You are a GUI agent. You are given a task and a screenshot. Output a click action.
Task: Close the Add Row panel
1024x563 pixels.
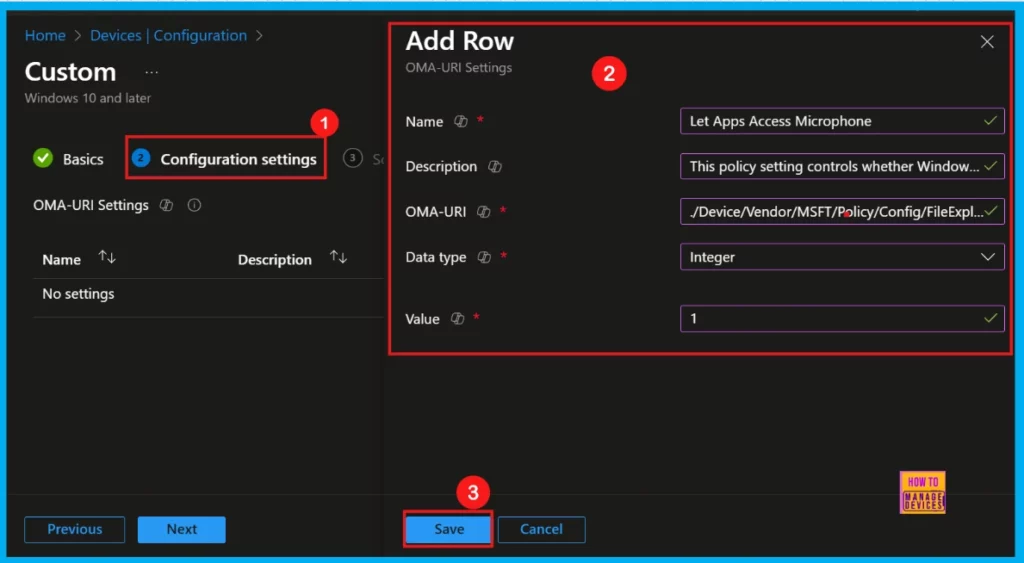(987, 42)
